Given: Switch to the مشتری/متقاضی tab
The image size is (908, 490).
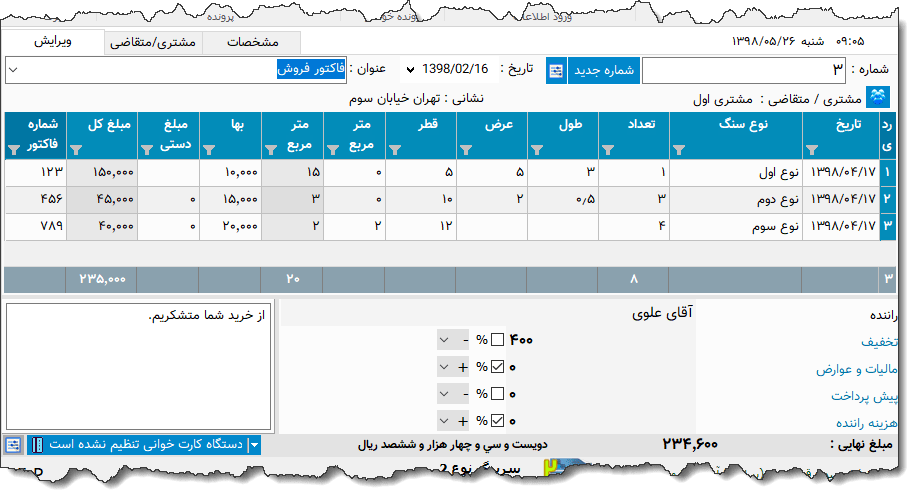Looking at the screenshot, I should [153, 43].
